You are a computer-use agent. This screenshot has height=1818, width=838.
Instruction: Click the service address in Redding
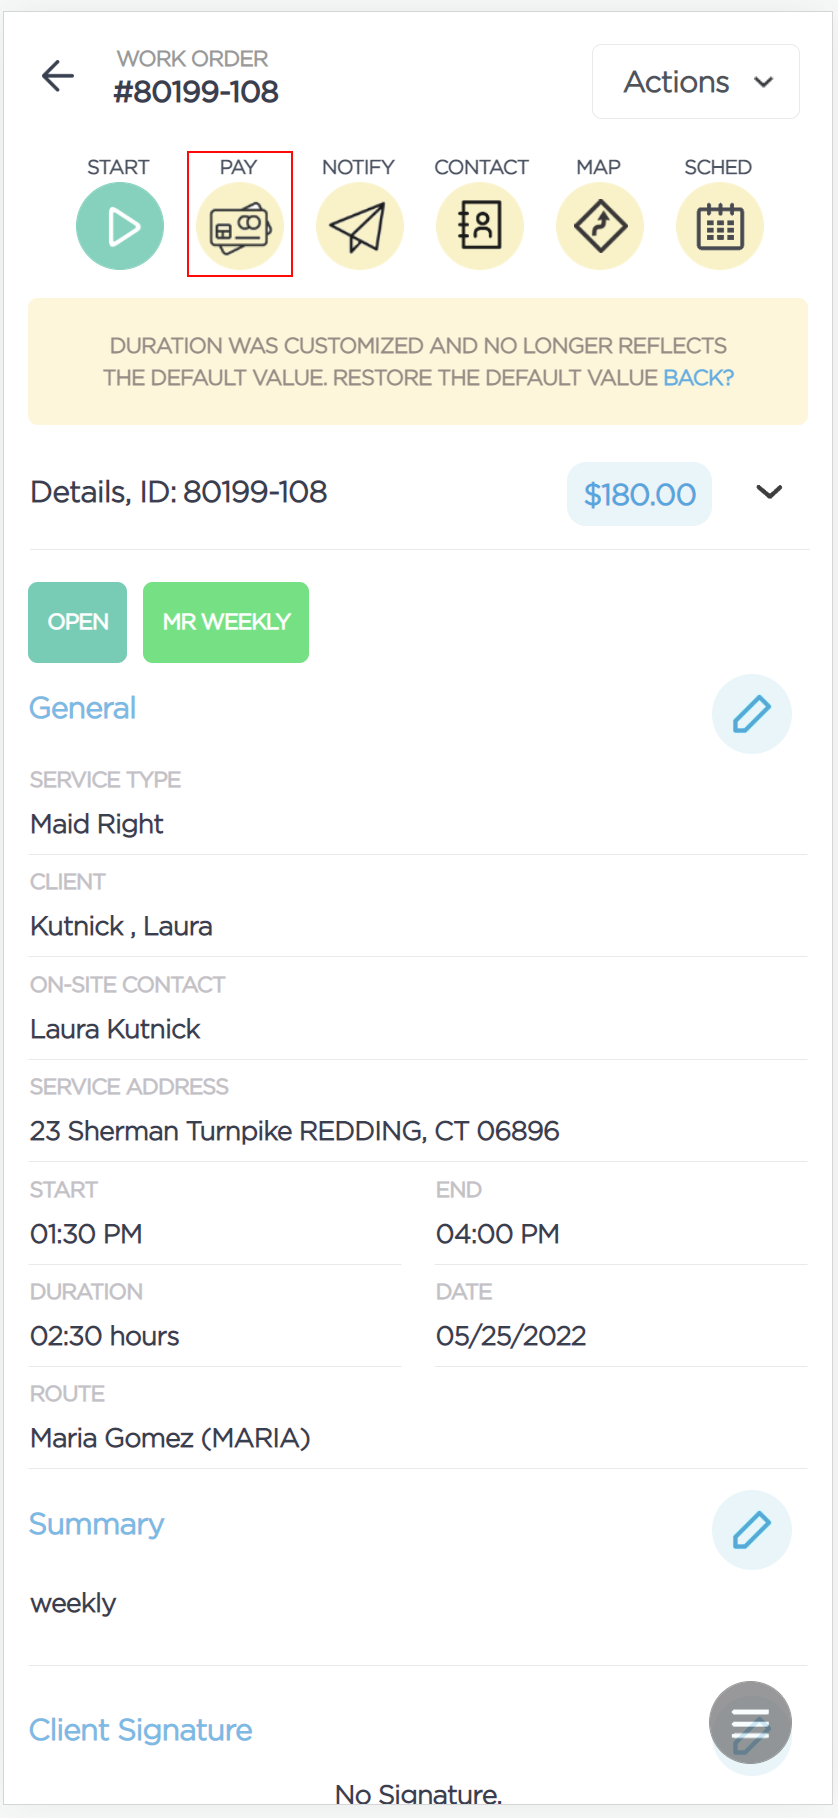pos(295,1131)
